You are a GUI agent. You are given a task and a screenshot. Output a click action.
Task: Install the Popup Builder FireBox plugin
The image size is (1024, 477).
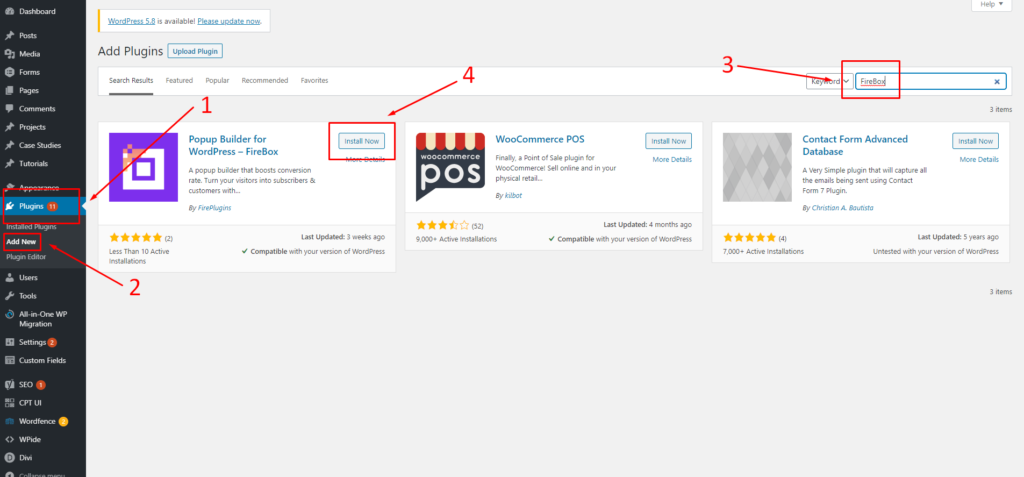[362, 140]
